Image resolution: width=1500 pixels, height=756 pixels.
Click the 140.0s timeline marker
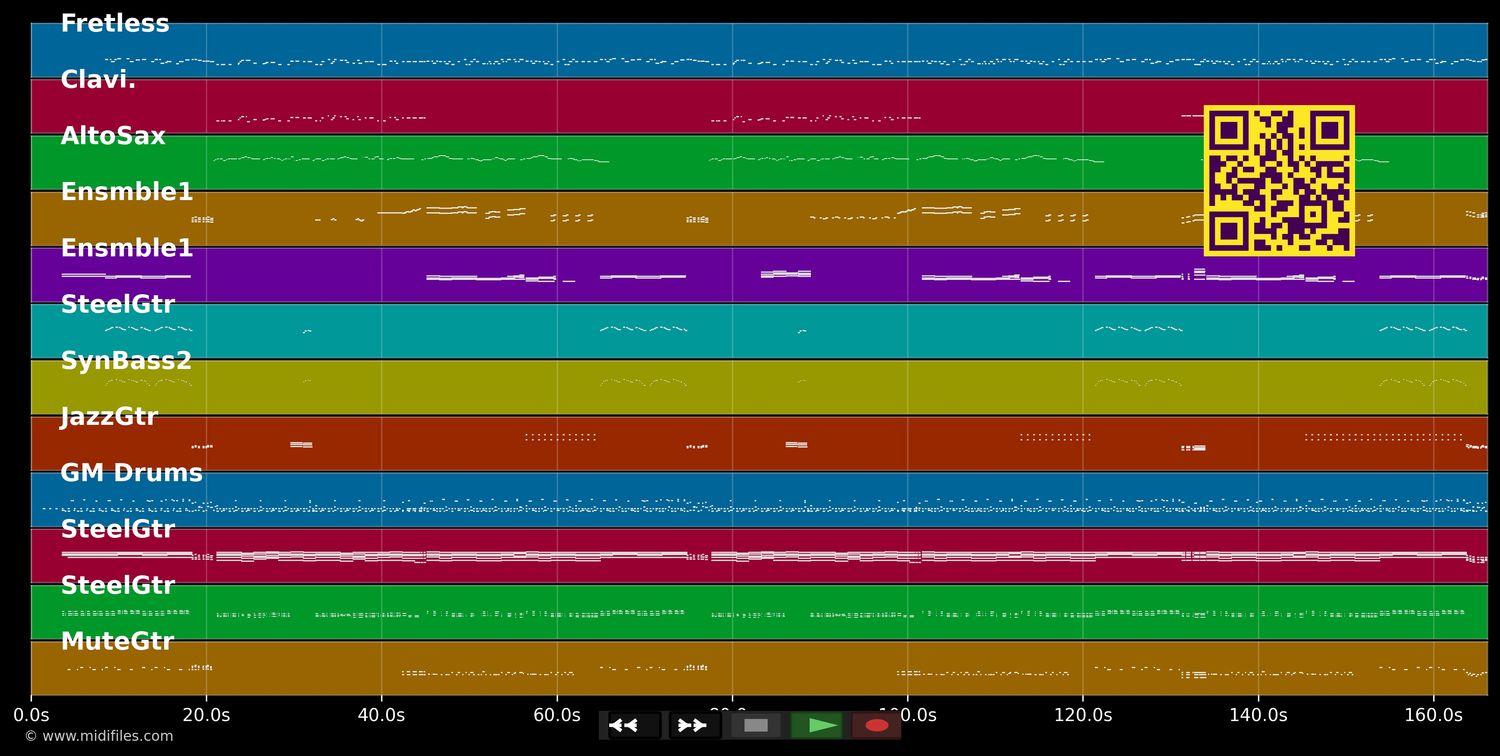click(1258, 715)
